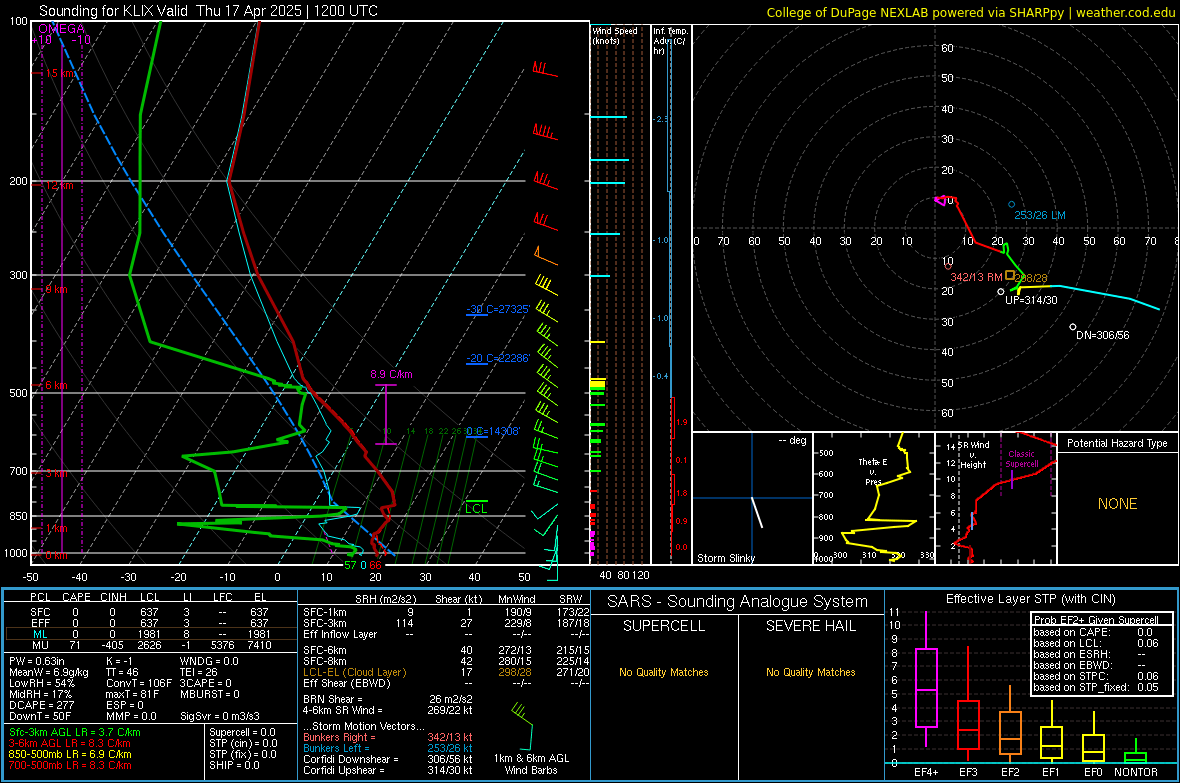The width and height of the screenshot is (1180, 783).
Task: Click the 'Inf. Temp. Adv.' panel header
Action: [670, 41]
